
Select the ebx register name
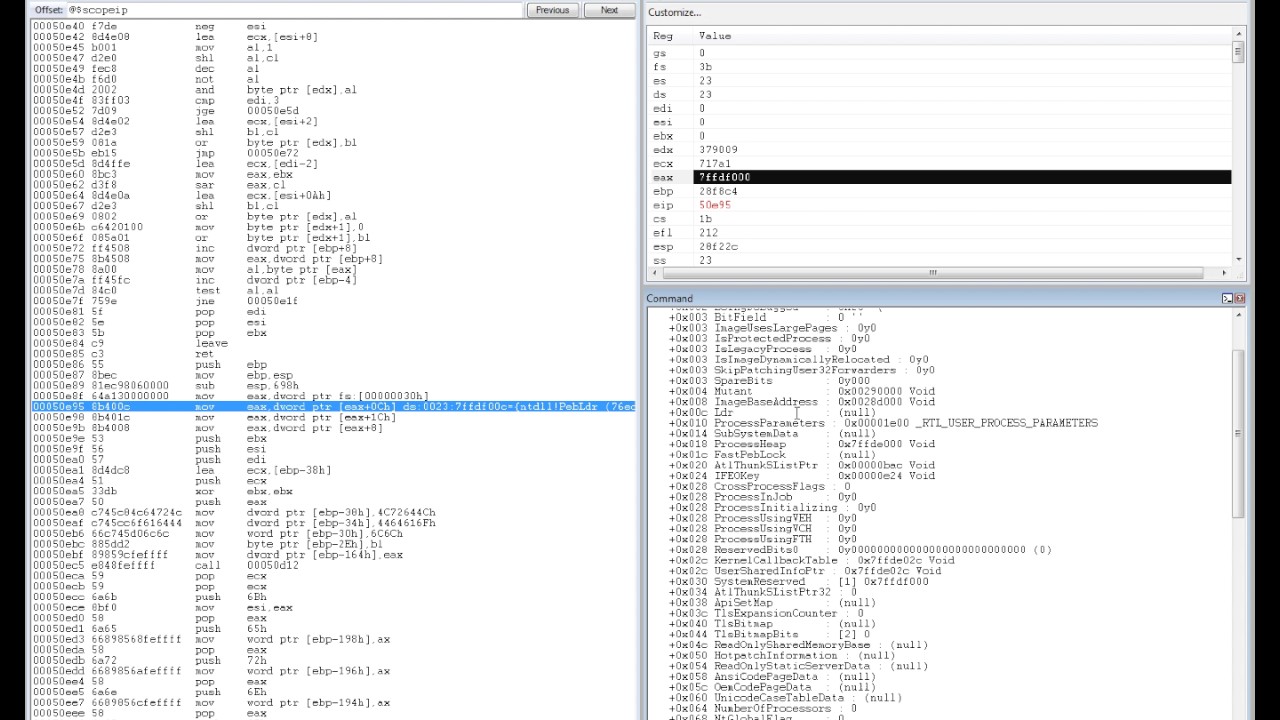click(663, 136)
